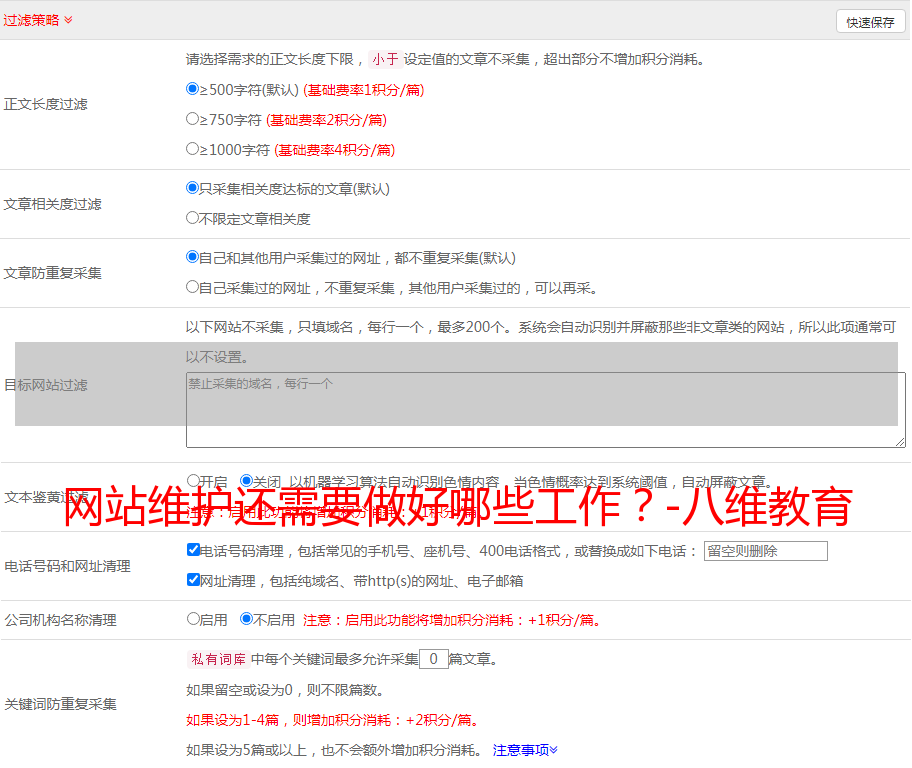Click the 关键词防重复采集 label
Image resolution: width=912 pixels, height=768 pixels.
click(x=60, y=705)
